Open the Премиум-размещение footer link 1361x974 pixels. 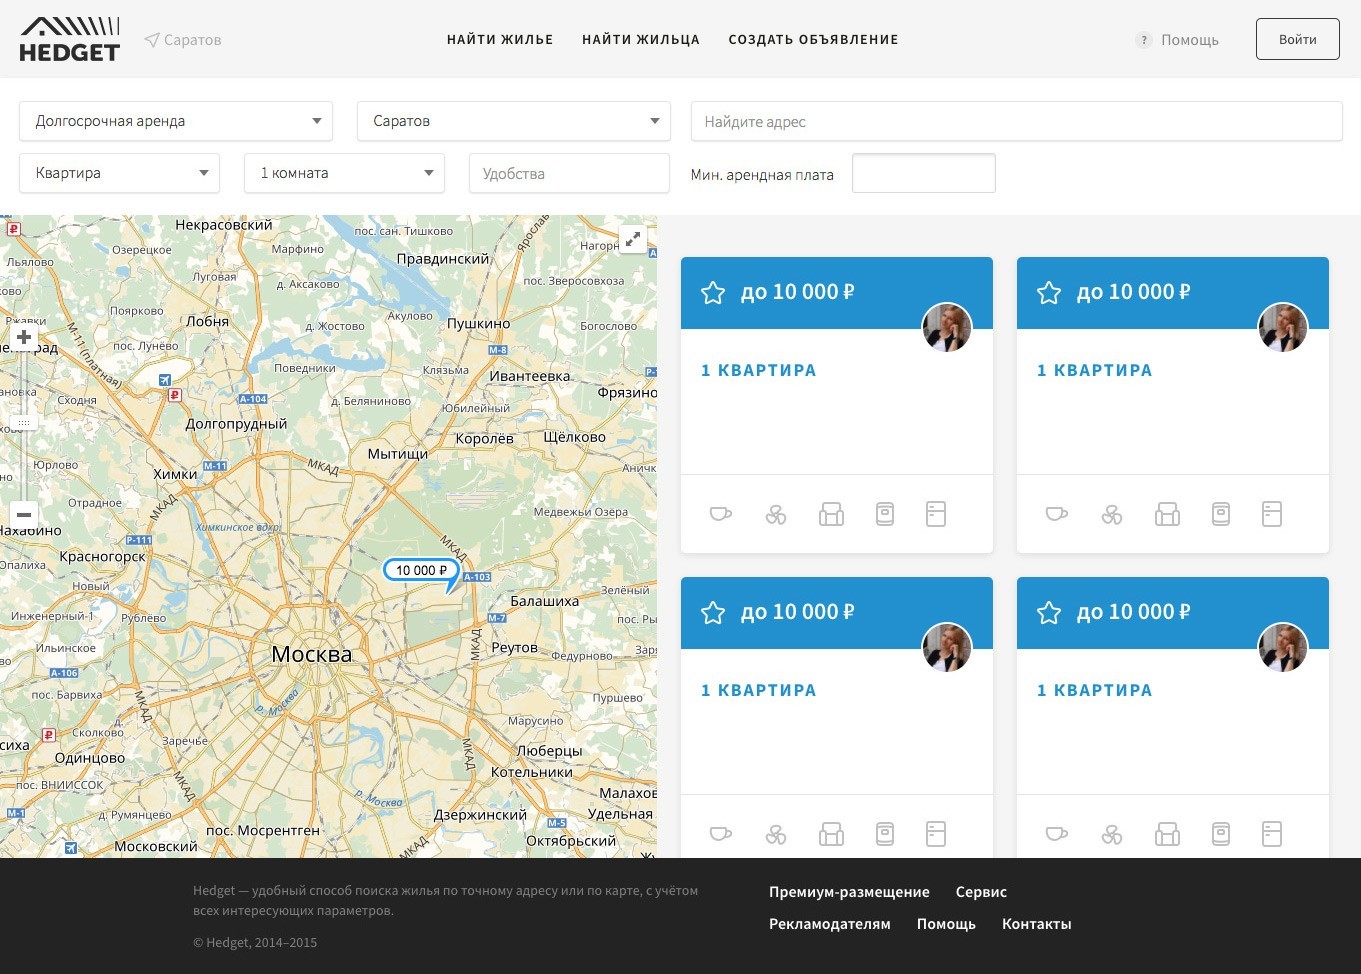[x=849, y=892]
